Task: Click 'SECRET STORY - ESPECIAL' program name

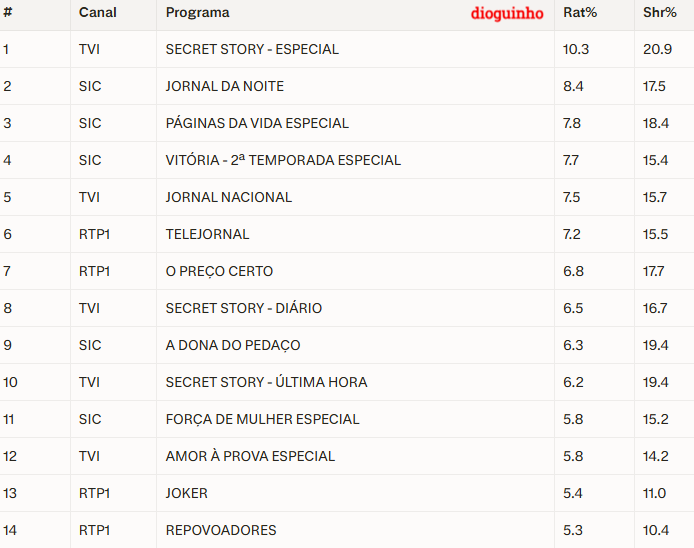Action: [252, 49]
